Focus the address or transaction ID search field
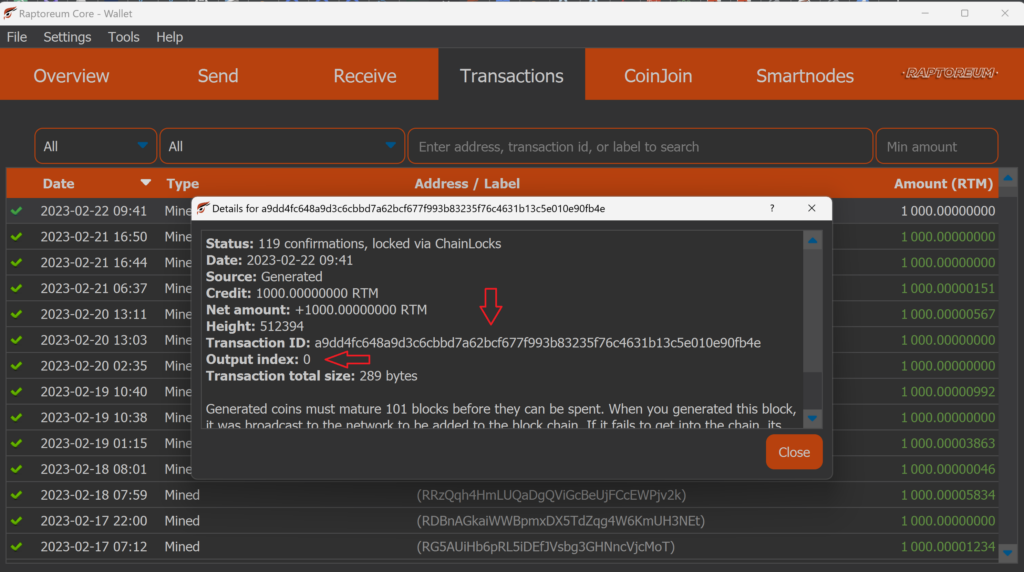Image resolution: width=1024 pixels, height=572 pixels. click(640, 146)
